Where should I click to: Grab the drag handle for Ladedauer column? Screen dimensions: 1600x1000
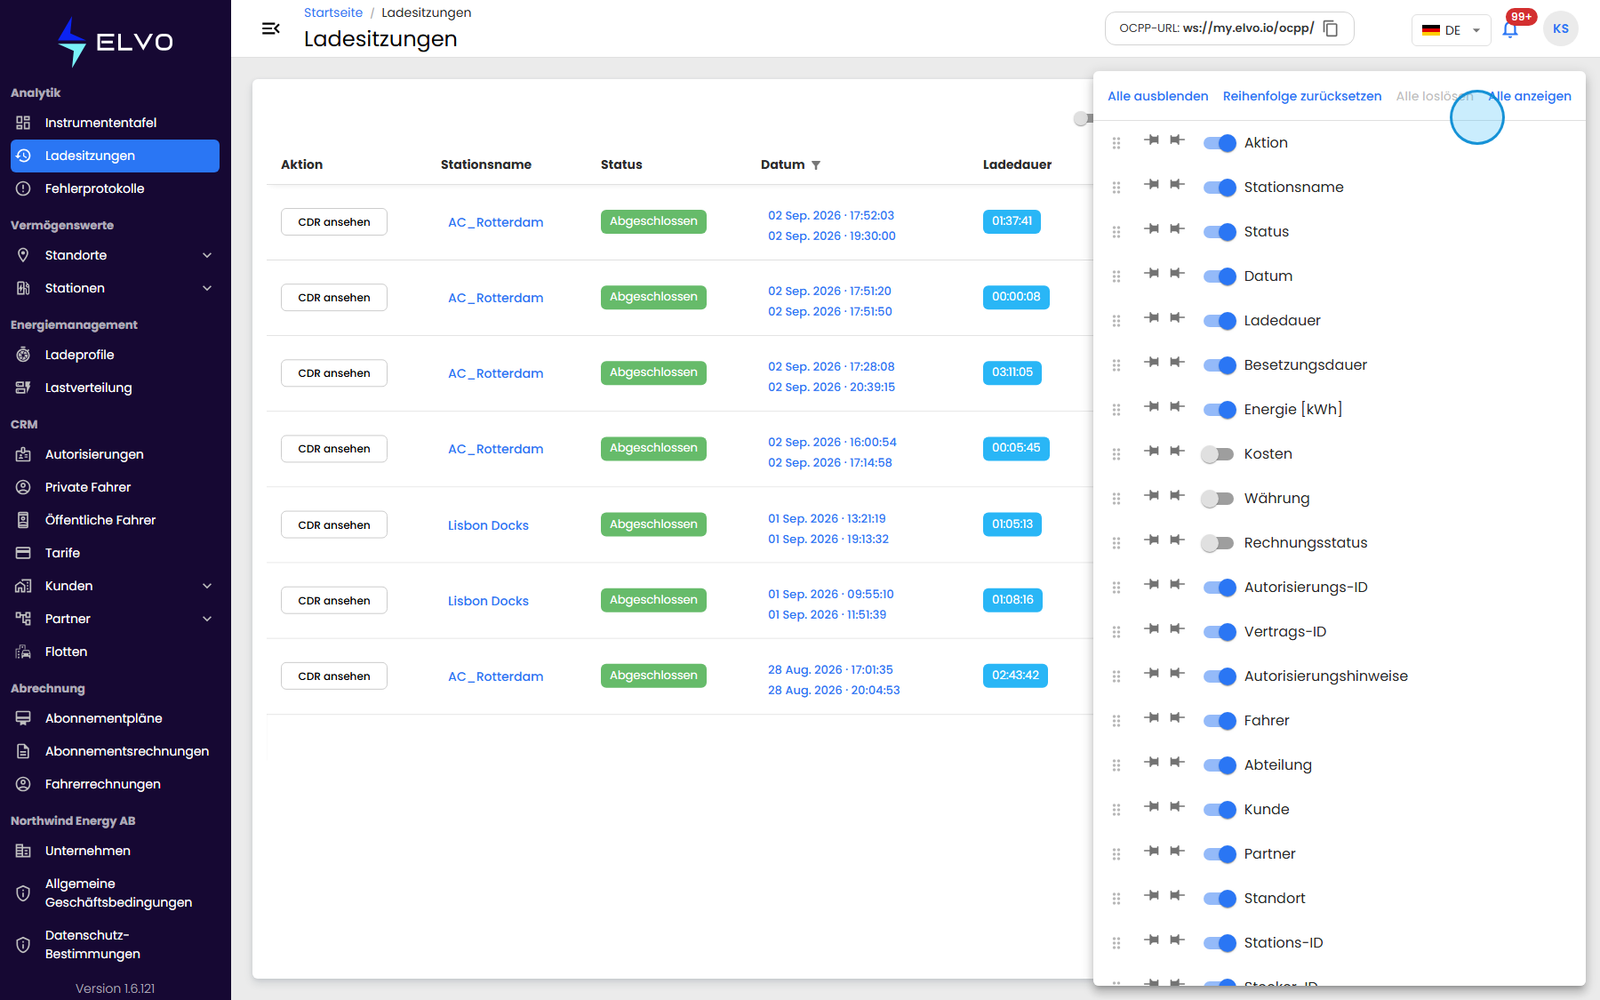click(1116, 321)
